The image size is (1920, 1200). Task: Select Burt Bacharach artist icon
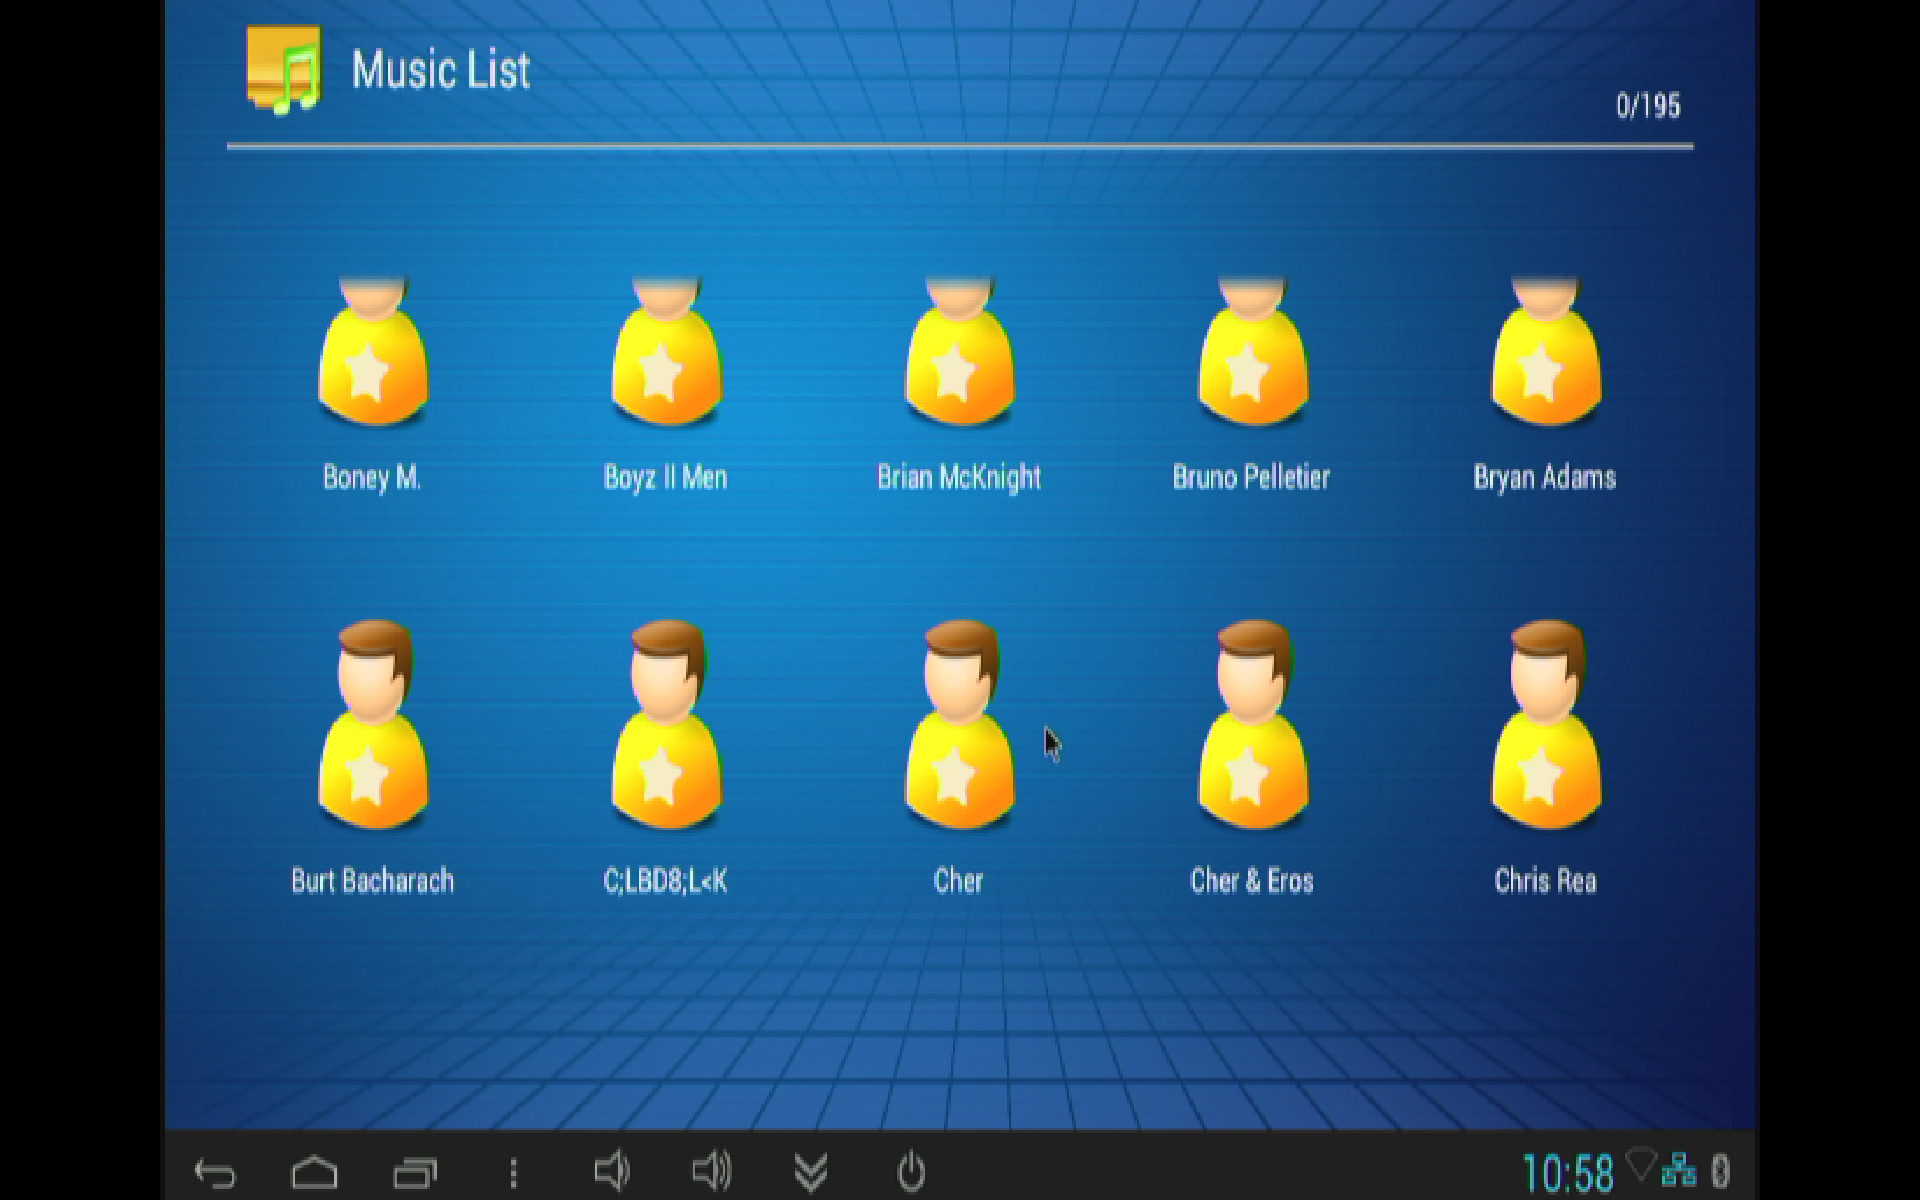click(372, 727)
